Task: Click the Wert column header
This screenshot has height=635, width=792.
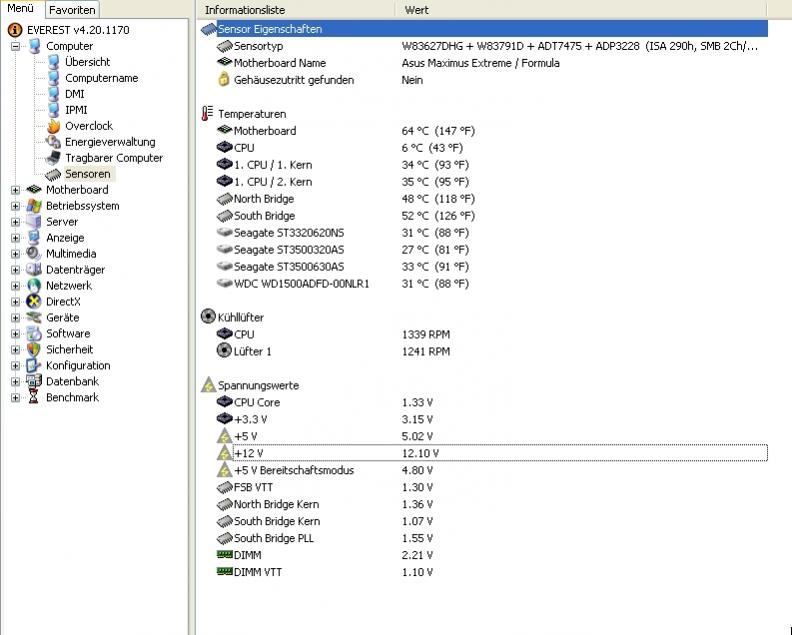Action: tap(581, 10)
